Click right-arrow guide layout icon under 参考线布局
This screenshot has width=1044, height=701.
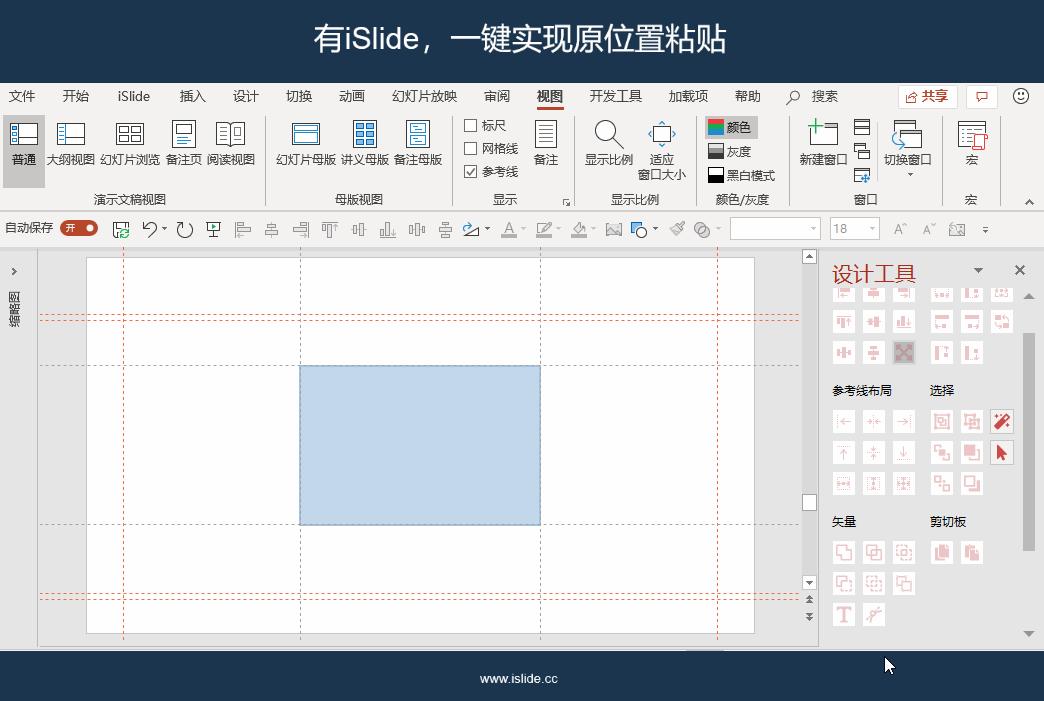tap(904, 421)
